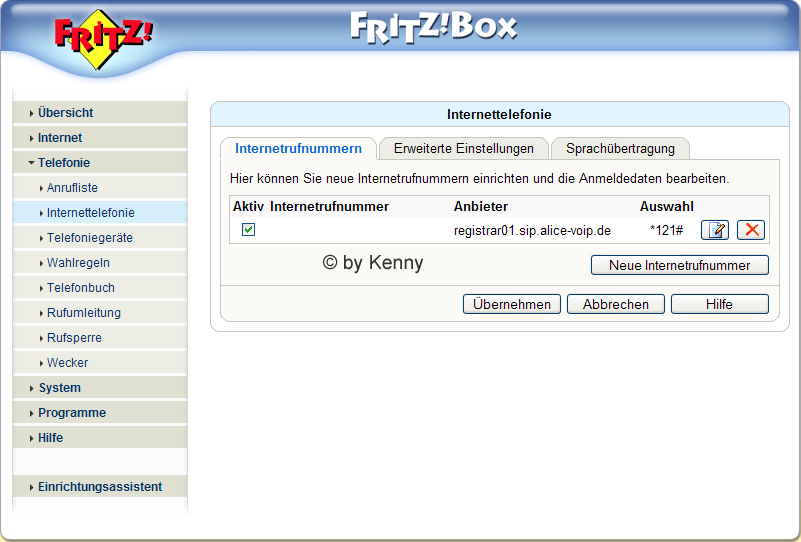Delete the alice-voip number with the red X
The width and height of the screenshot is (801, 542).
(751, 230)
